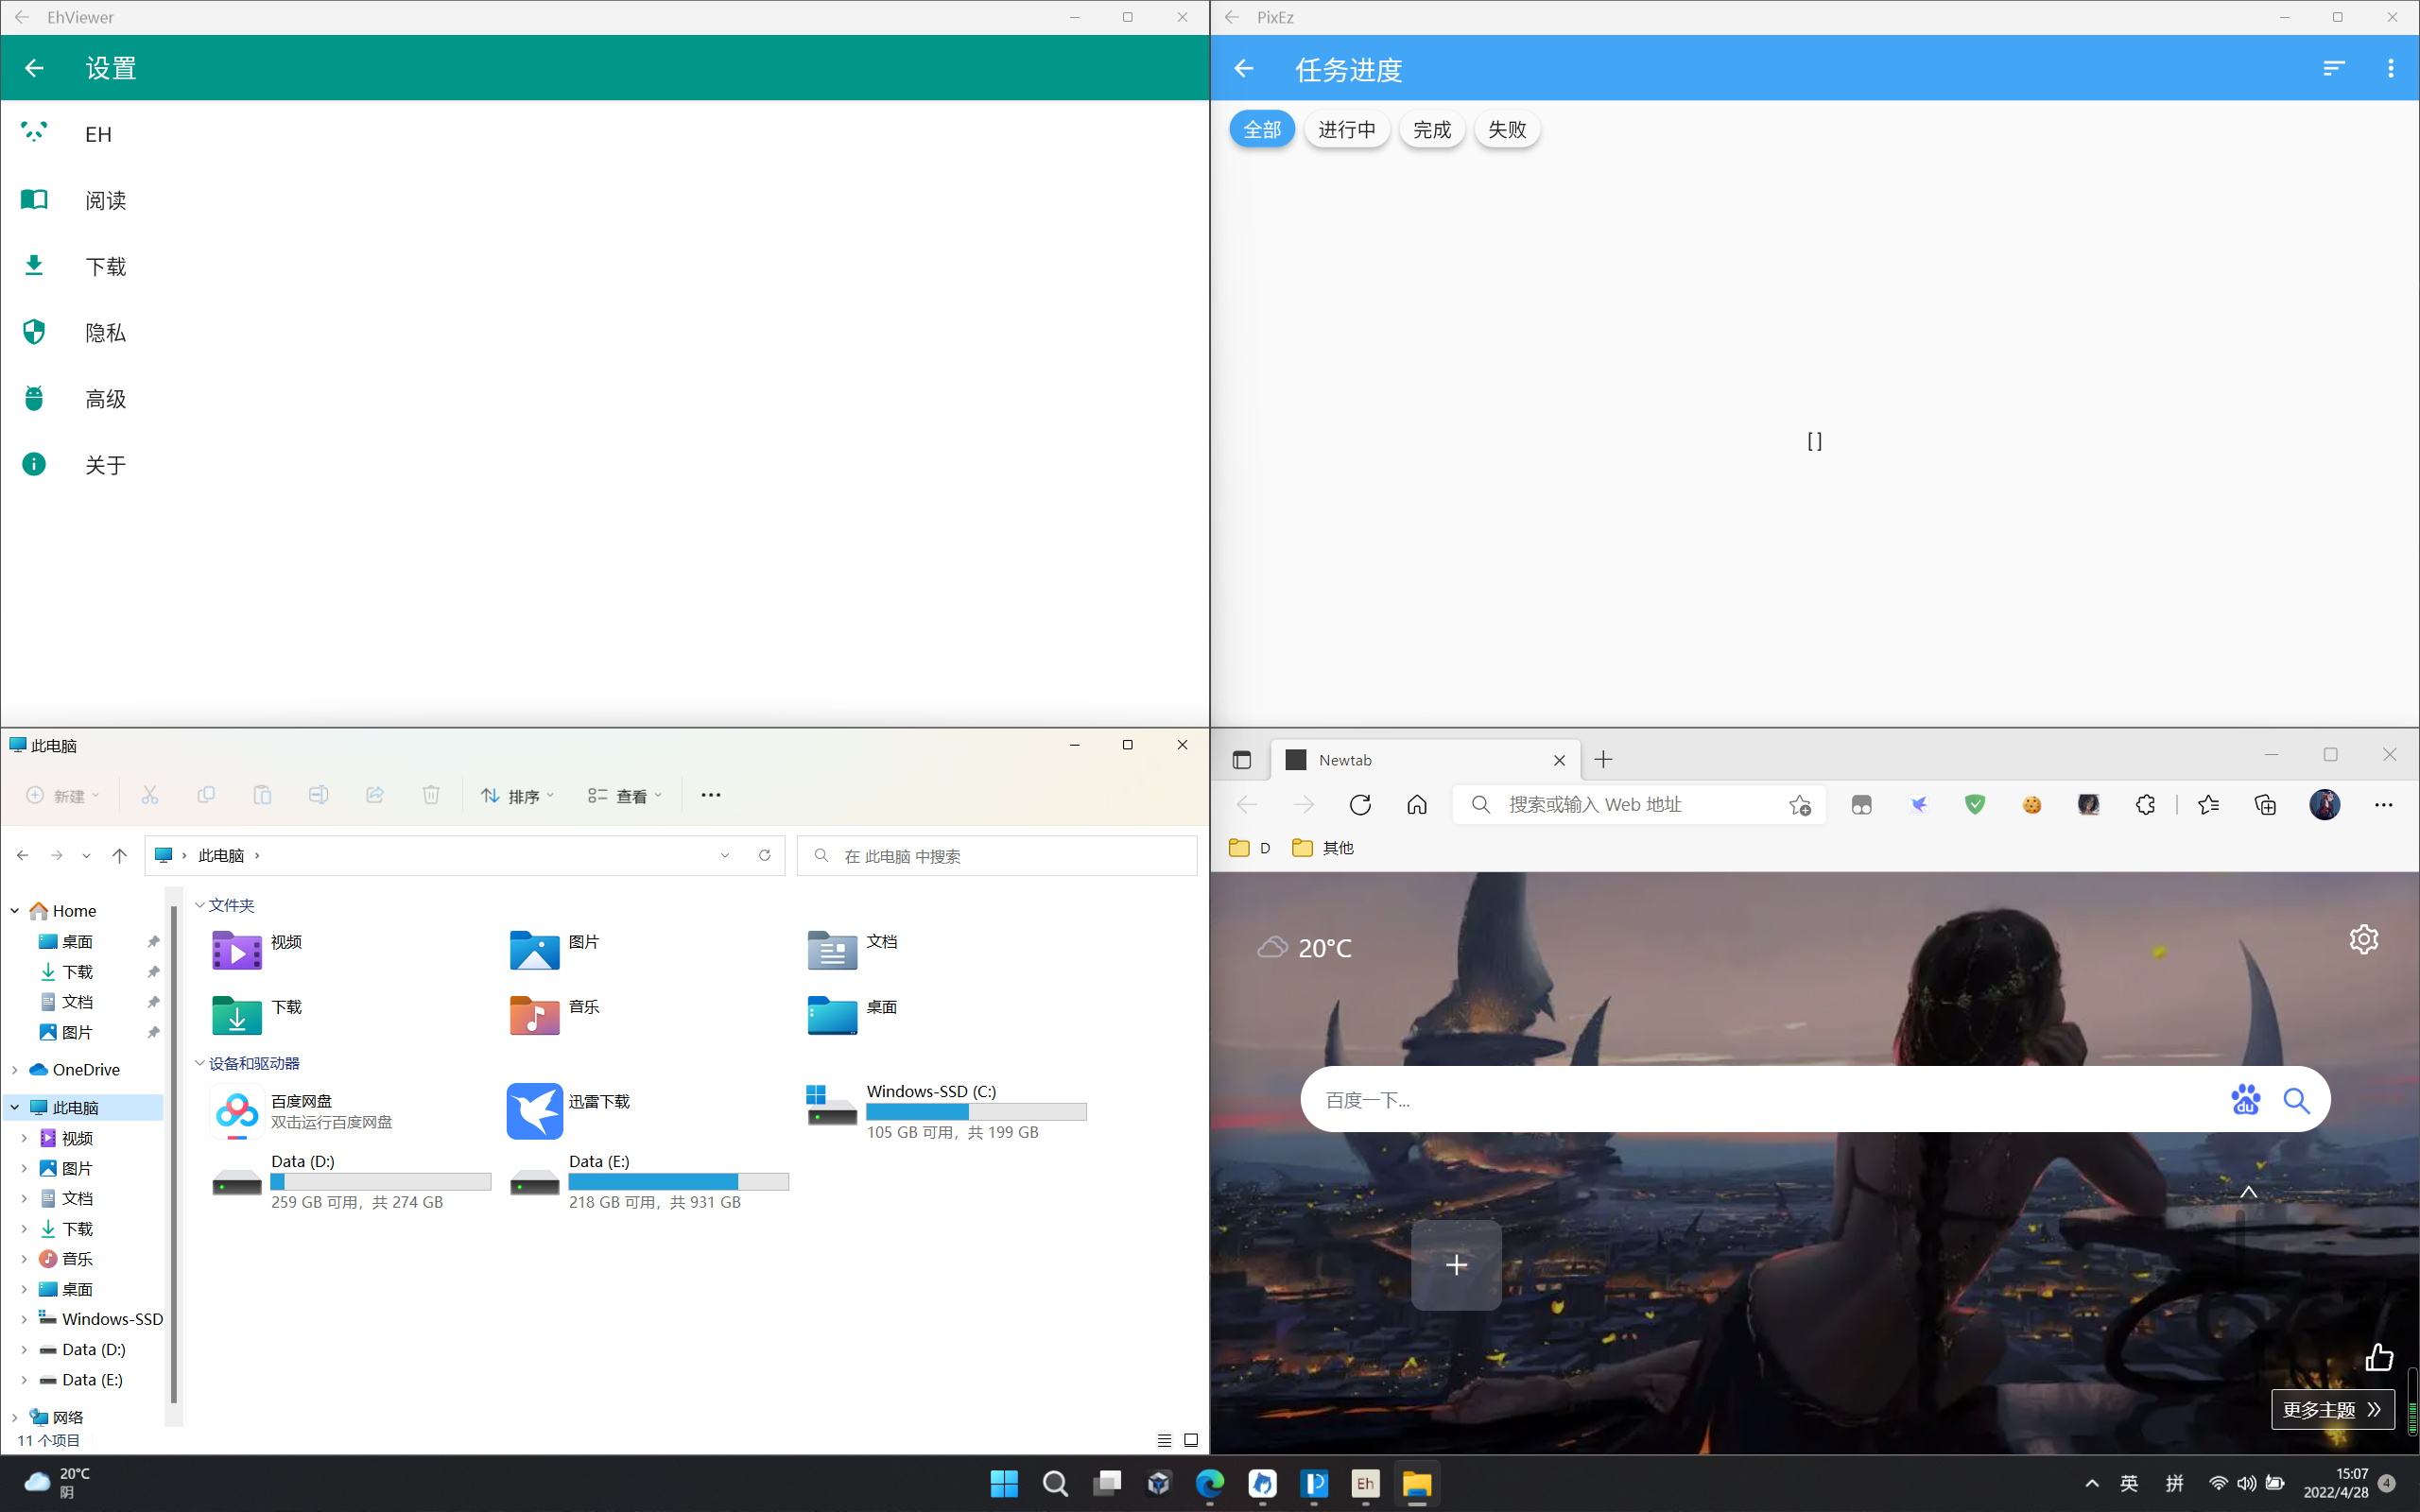
Task: Go up one folder level in File Explorer
Action: [120, 855]
